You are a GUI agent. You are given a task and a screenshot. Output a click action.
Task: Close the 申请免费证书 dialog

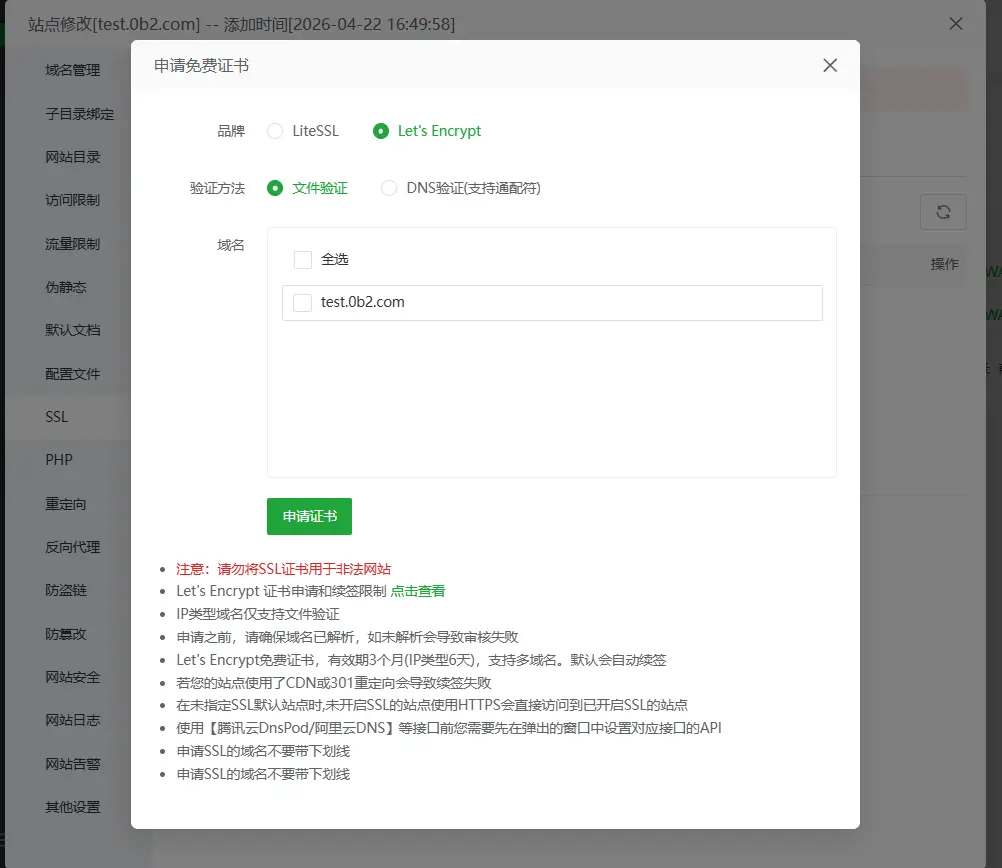pos(829,65)
